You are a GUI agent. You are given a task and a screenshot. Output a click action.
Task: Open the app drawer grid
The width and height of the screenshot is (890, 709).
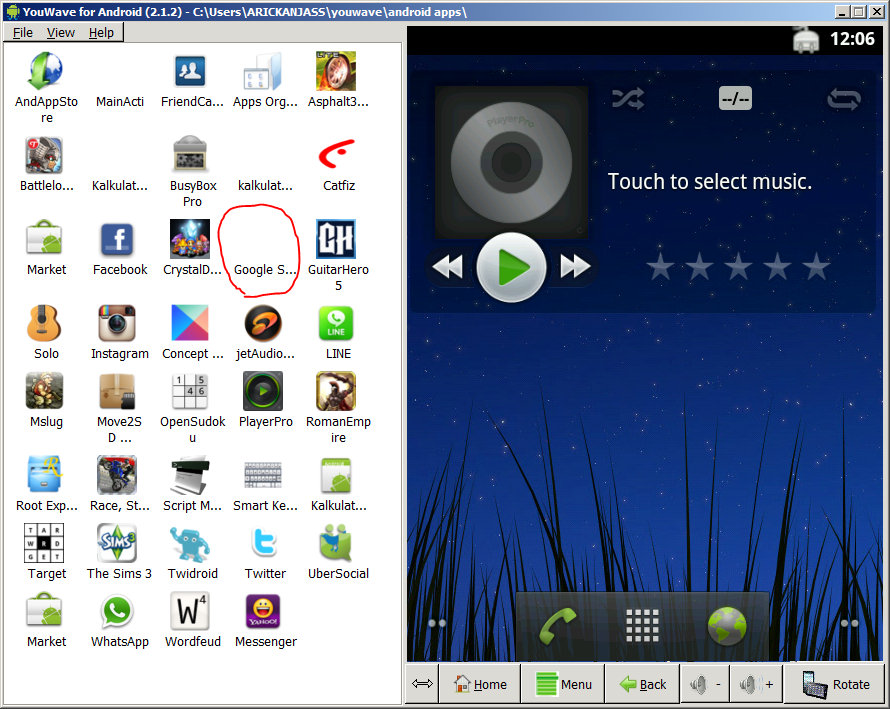click(x=643, y=623)
